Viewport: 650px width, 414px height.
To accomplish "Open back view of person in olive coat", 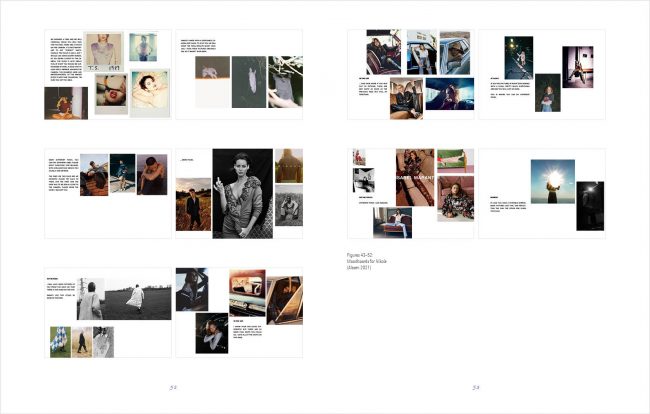I will point(289,166).
